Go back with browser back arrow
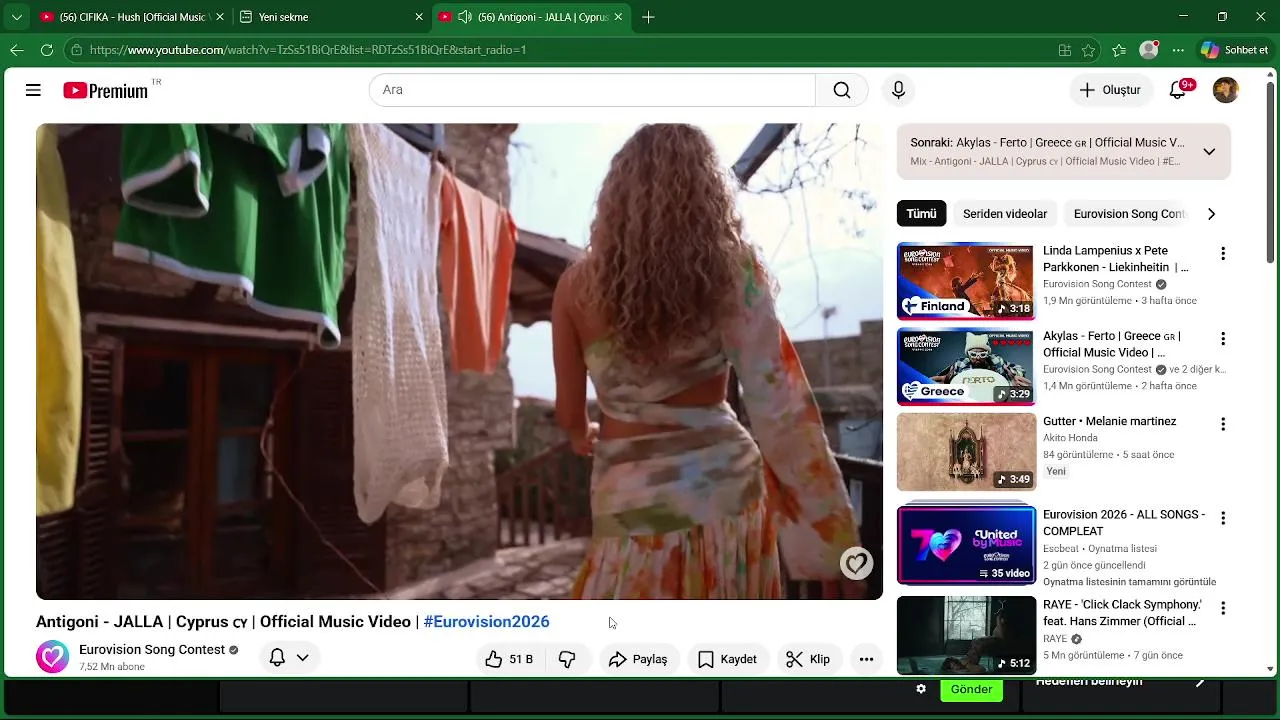 click(17, 50)
